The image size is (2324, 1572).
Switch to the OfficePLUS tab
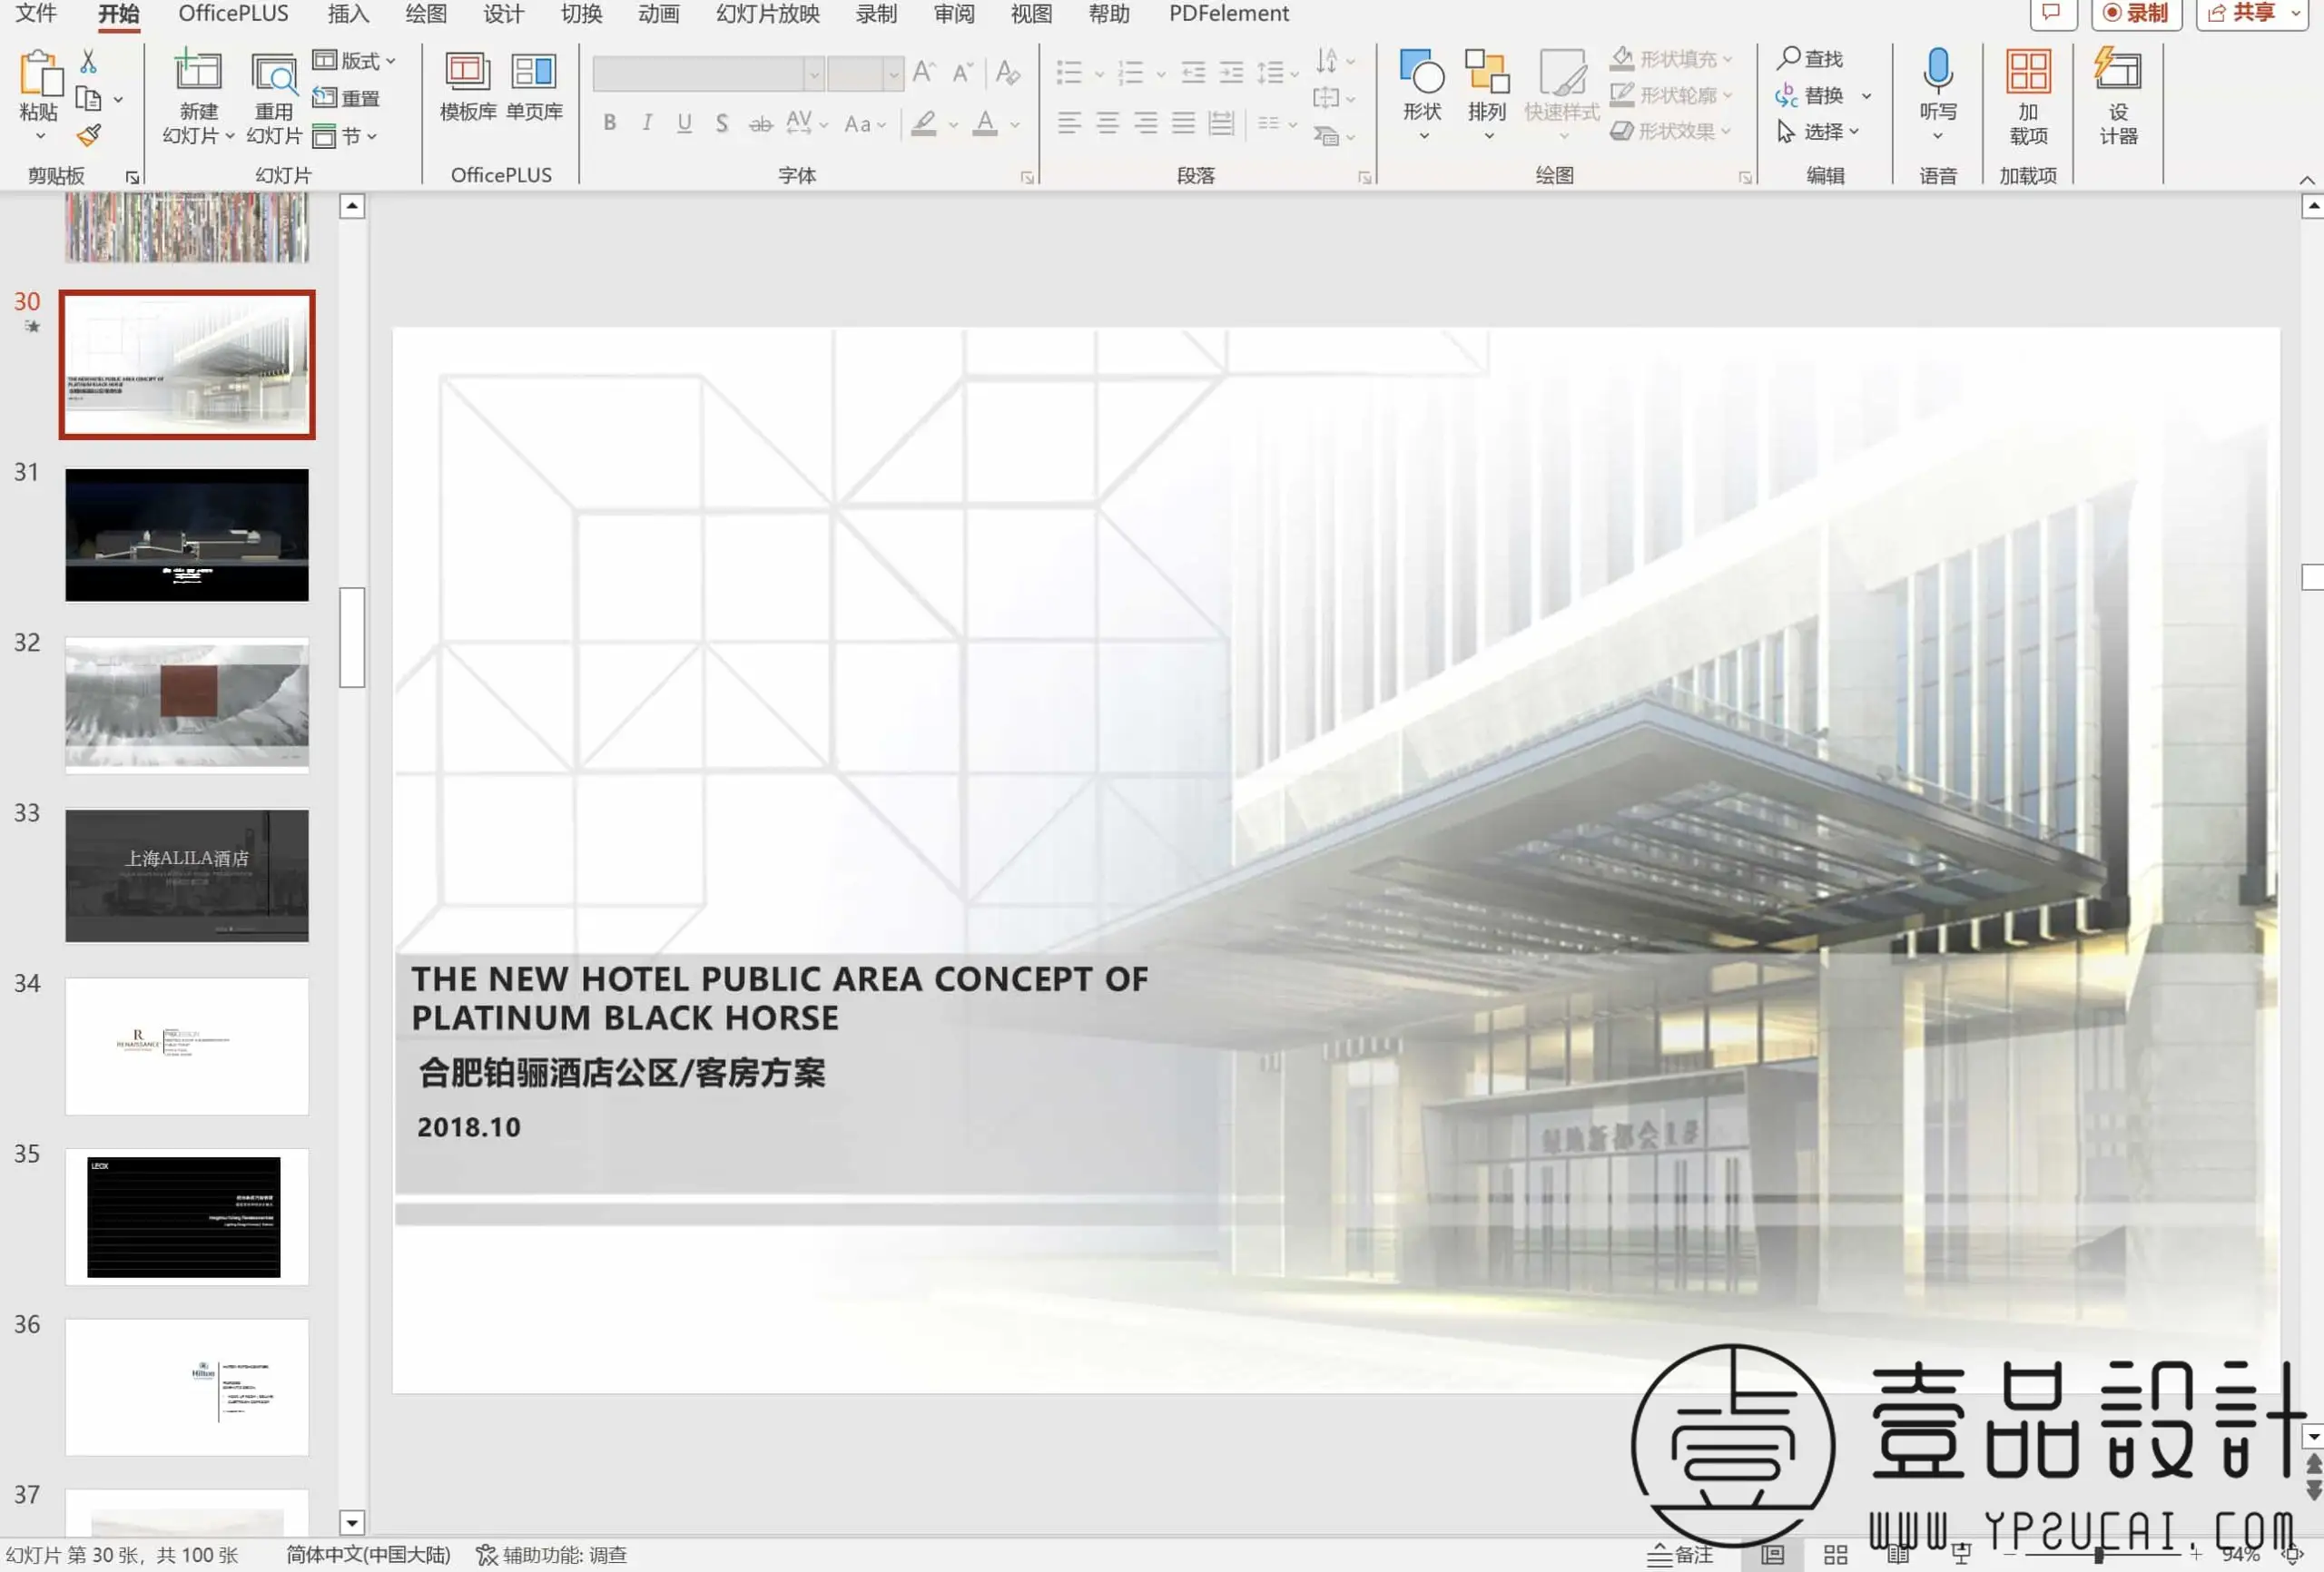tap(233, 13)
